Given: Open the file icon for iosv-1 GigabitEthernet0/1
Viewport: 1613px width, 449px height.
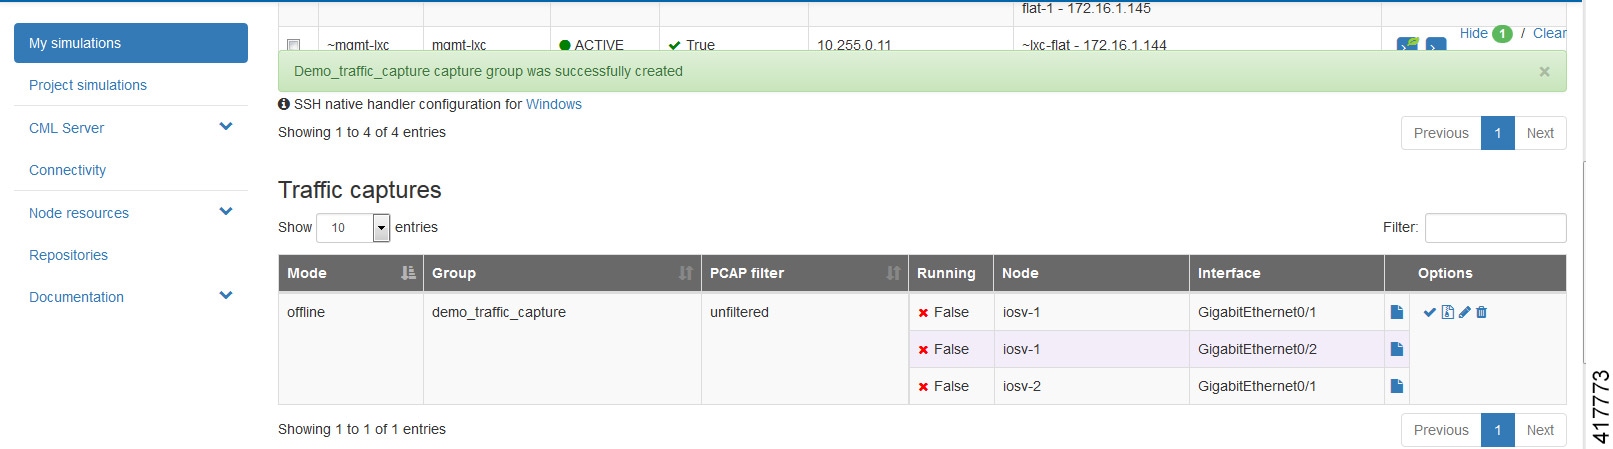Looking at the screenshot, I should coord(1397,312).
